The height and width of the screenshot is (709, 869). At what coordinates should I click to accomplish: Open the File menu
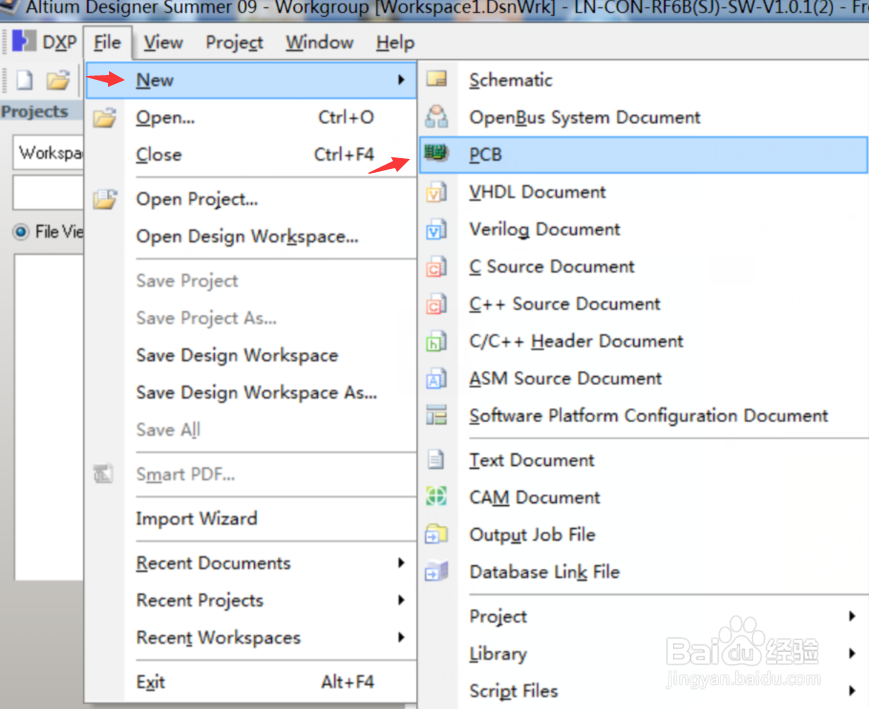[x=108, y=42]
